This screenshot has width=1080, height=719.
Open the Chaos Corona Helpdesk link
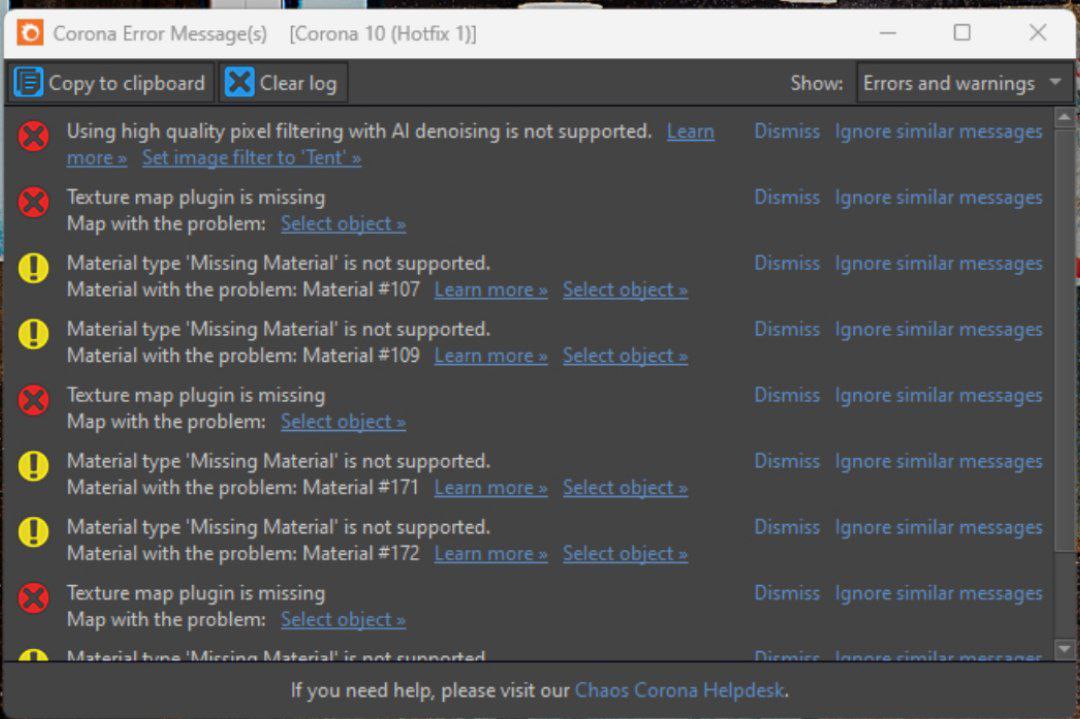coord(679,690)
